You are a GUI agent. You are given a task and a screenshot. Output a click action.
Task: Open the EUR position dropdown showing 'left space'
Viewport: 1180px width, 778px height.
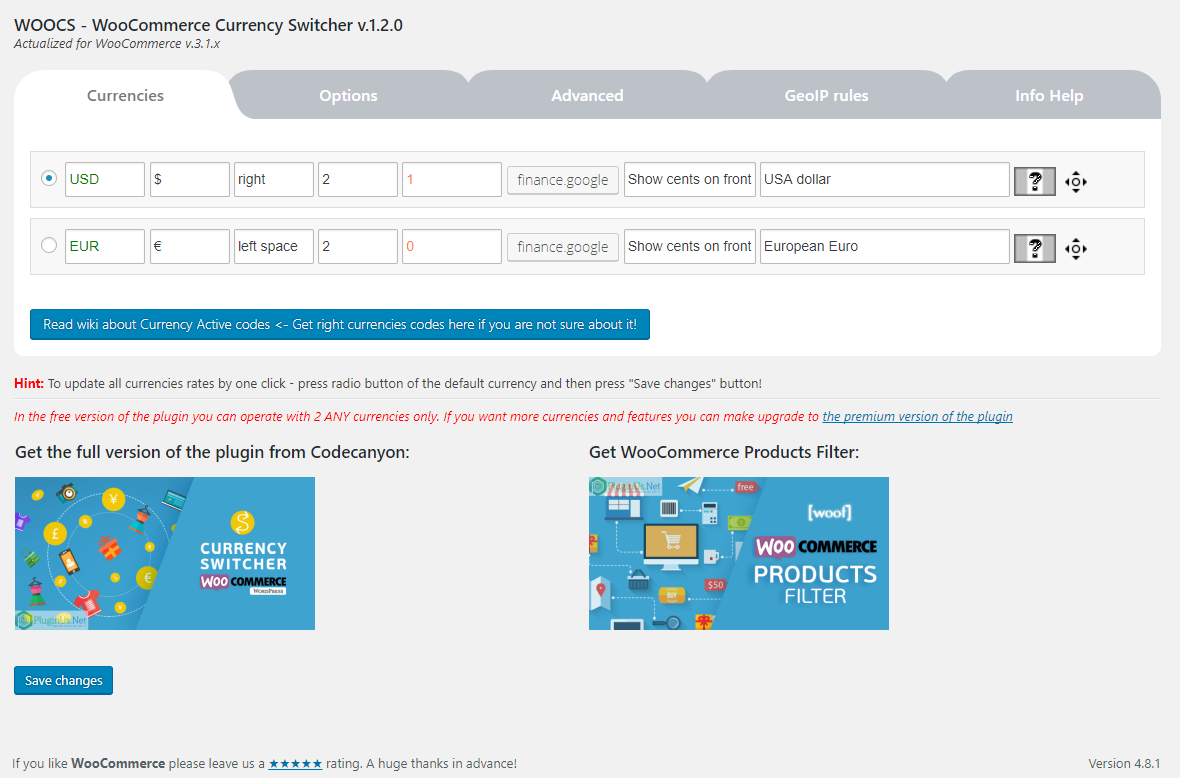pos(274,246)
